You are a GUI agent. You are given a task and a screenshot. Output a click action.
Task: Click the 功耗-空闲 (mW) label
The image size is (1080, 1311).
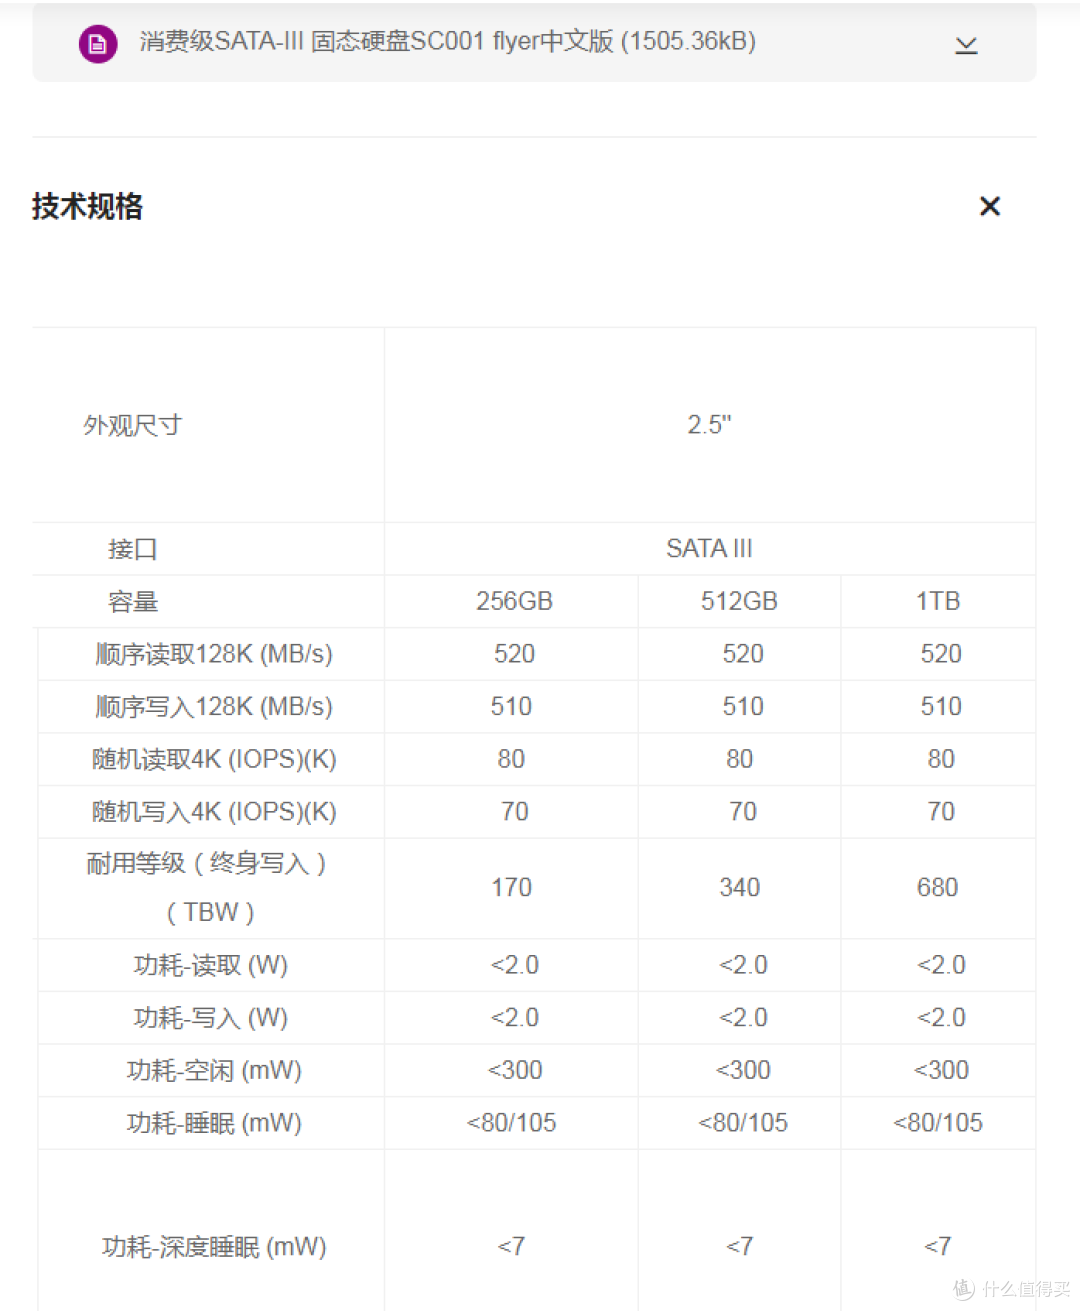pos(214,1071)
